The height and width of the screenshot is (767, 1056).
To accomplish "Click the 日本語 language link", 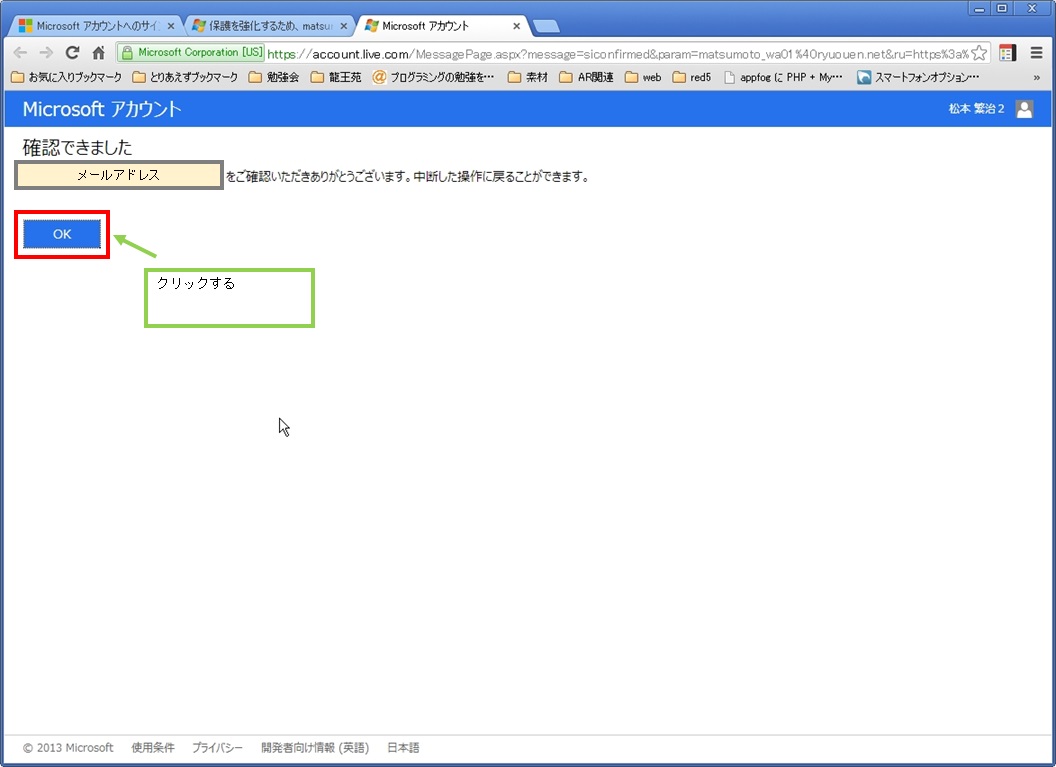I will click(x=403, y=747).
